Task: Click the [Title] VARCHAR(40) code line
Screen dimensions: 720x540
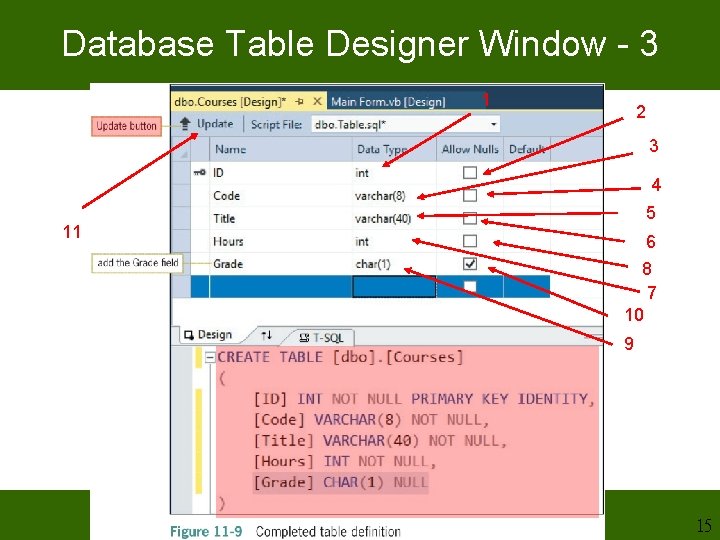Action: pos(381,441)
